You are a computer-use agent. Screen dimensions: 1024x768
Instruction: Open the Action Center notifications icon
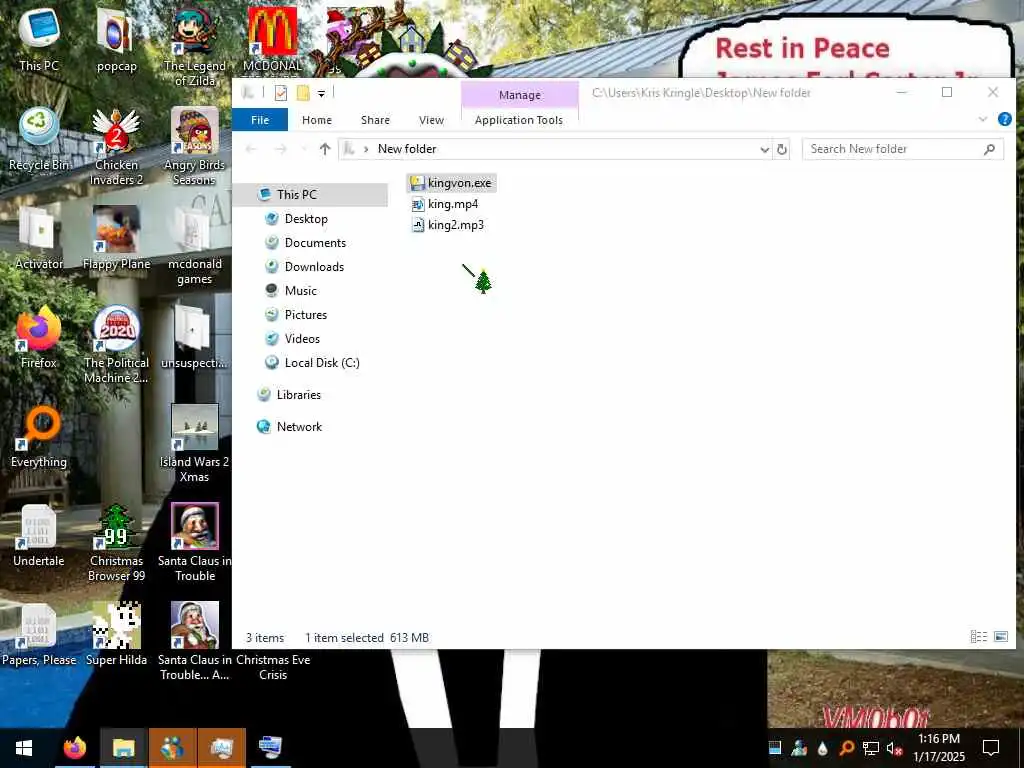(x=991, y=748)
